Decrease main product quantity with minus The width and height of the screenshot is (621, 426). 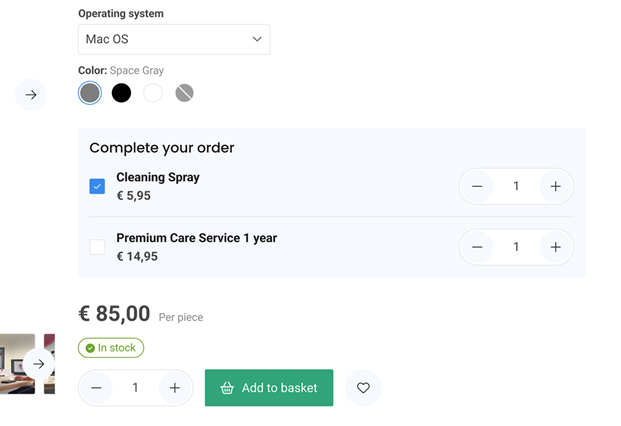coord(96,388)
